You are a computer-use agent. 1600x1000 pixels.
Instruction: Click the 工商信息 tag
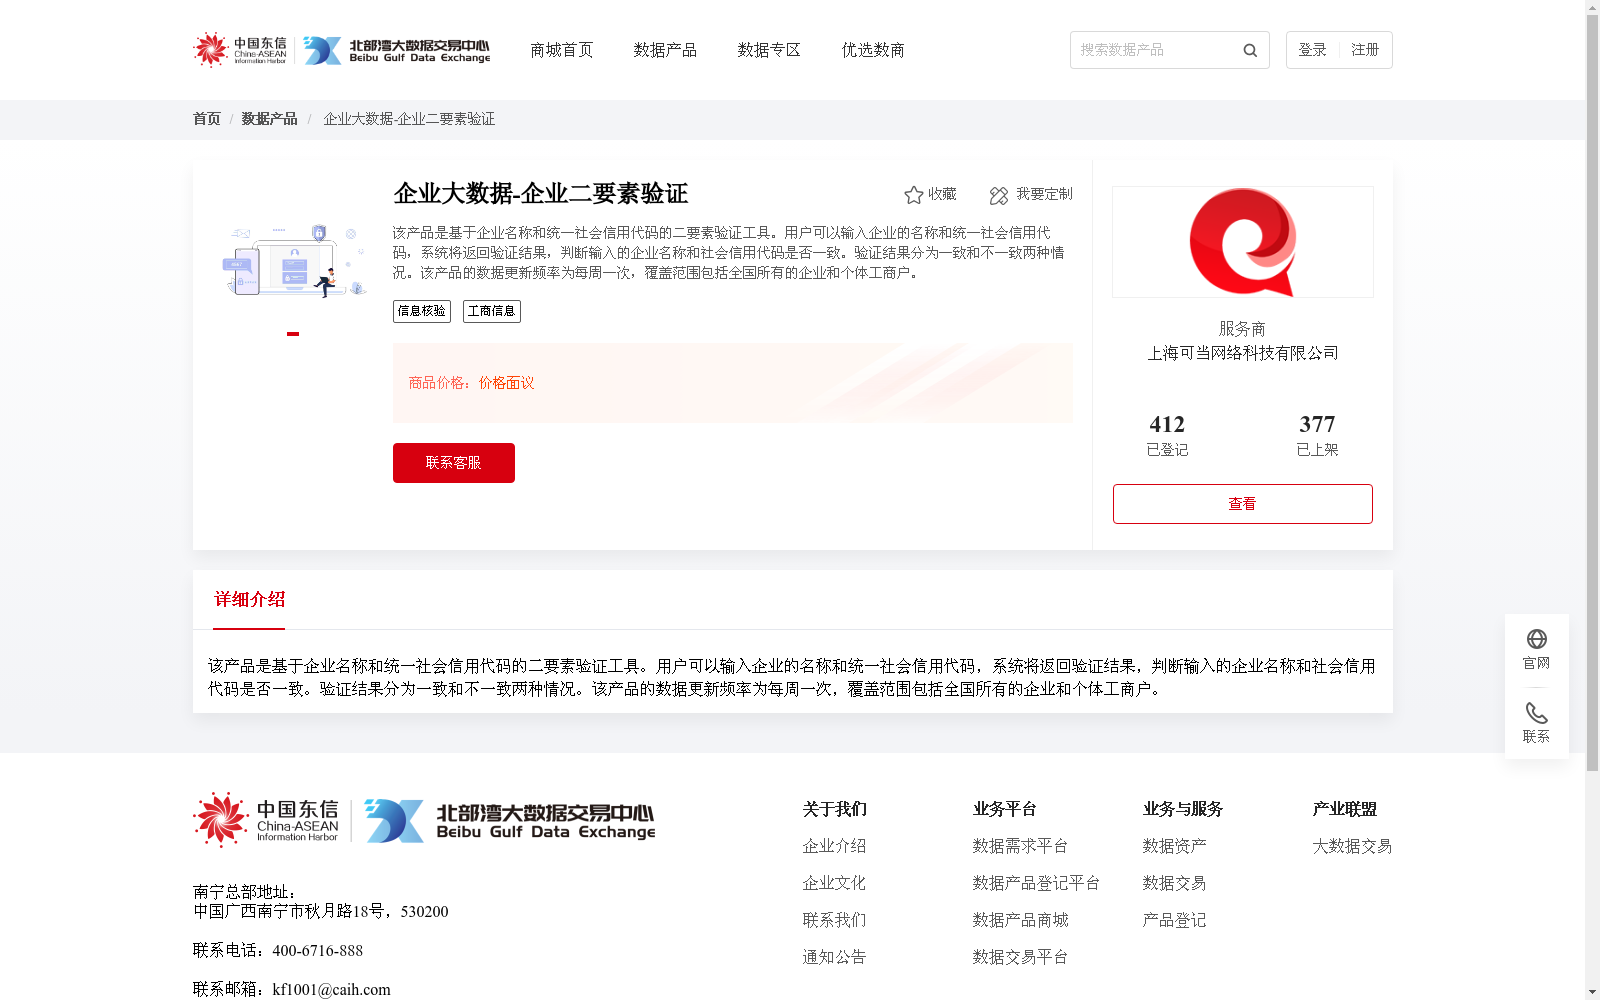point(492,311)
